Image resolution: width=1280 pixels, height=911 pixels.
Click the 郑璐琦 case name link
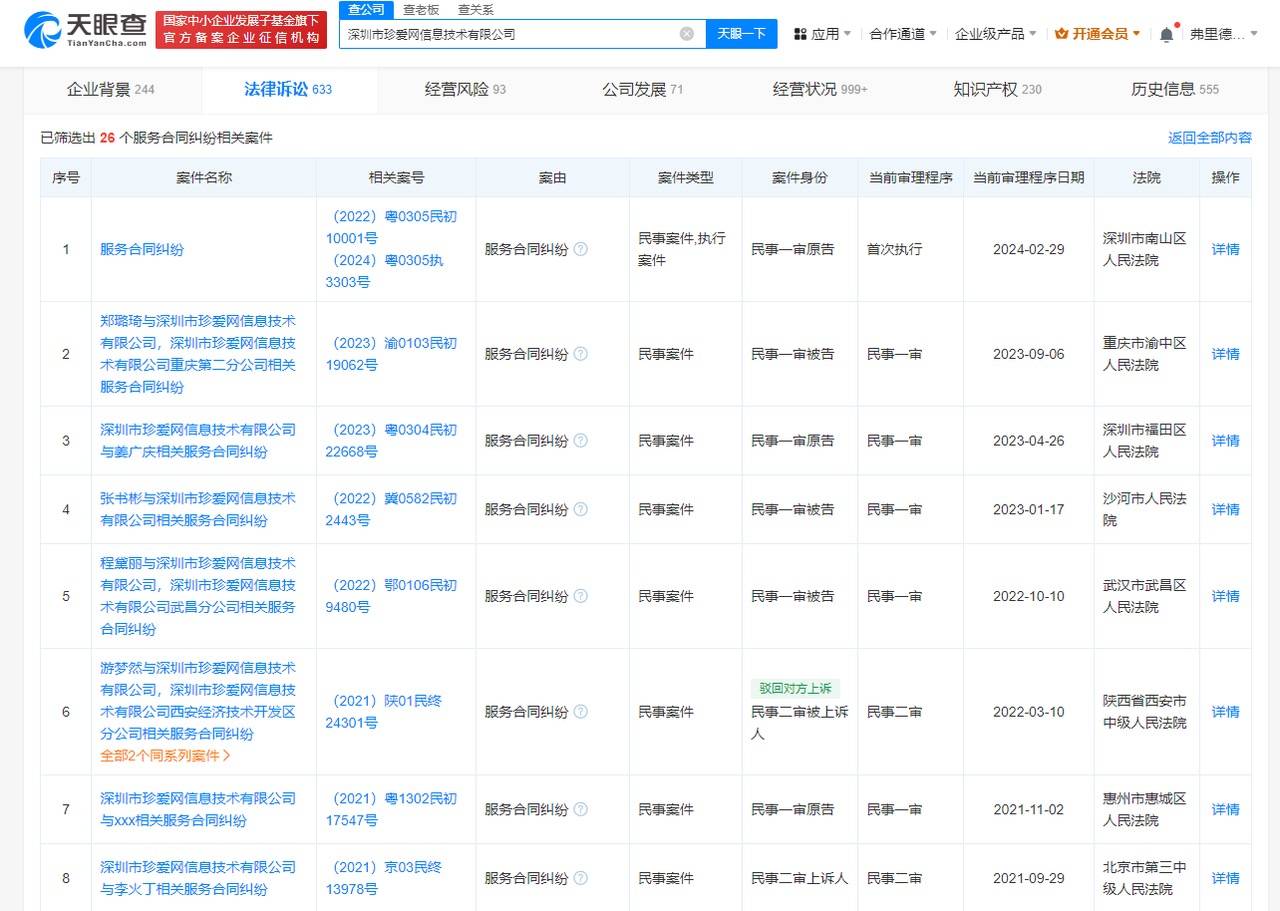point(203,353)
